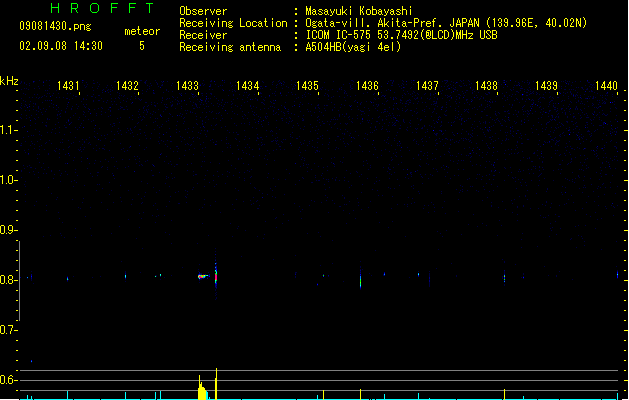Click the 0.7 kHz frequency label
Screen dimensions: 629x400
8,330
